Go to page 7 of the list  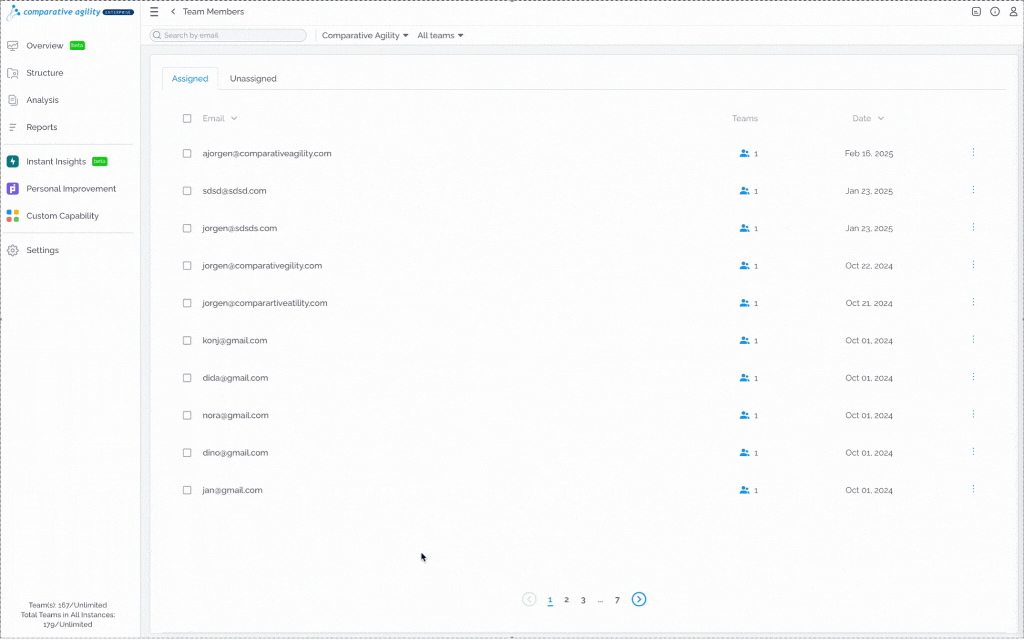tap(617, 600)
